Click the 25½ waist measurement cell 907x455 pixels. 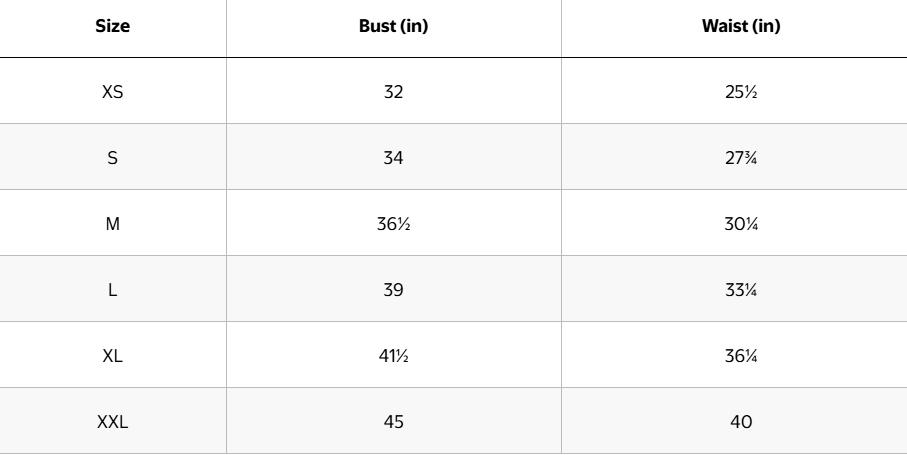tap(741, 91)
